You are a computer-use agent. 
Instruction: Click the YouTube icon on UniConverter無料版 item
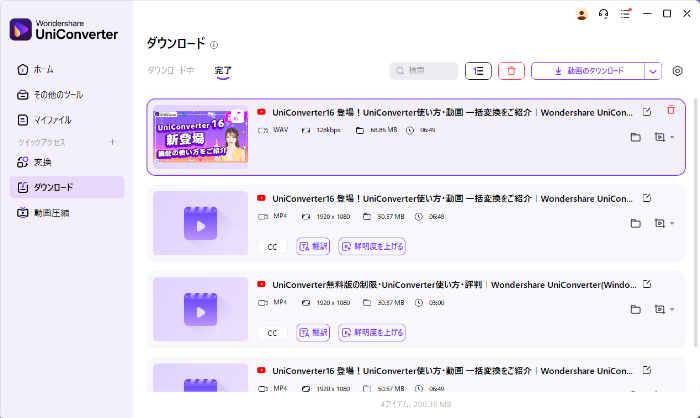(x=262, y=284)
